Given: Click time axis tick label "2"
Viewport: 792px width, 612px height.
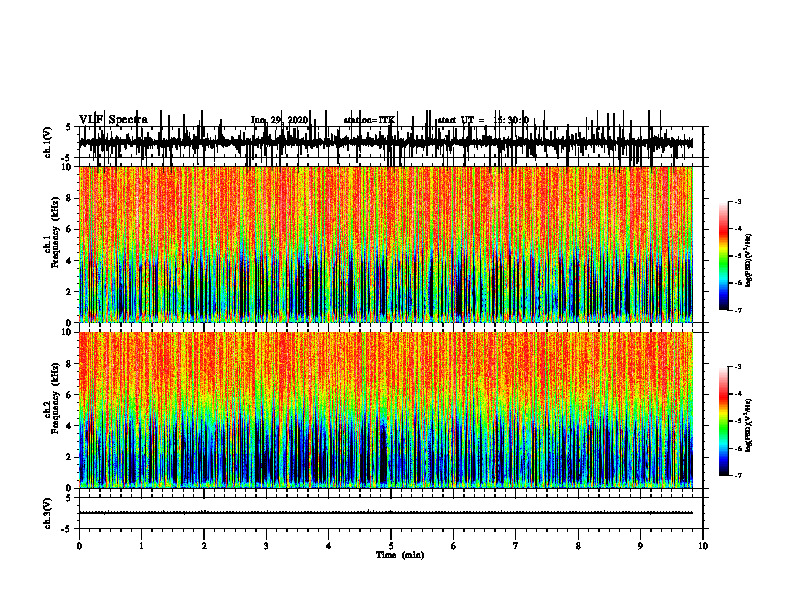Looking at the screenshot, I should tap(204, 546).
